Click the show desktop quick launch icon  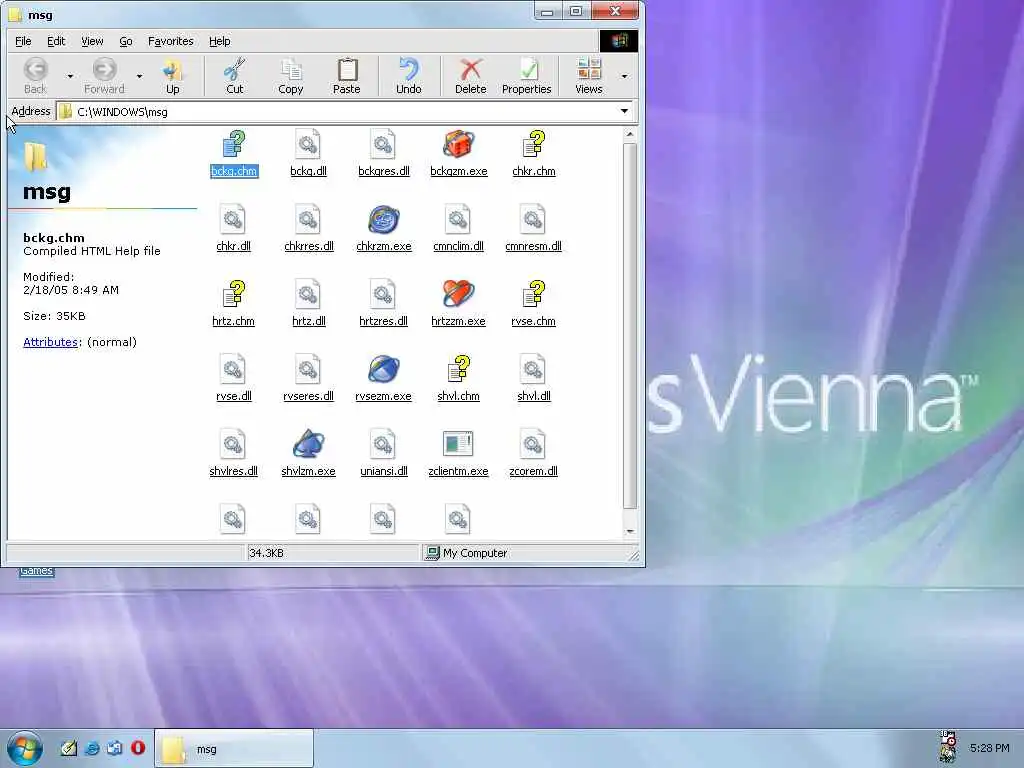tap(114, 748)
